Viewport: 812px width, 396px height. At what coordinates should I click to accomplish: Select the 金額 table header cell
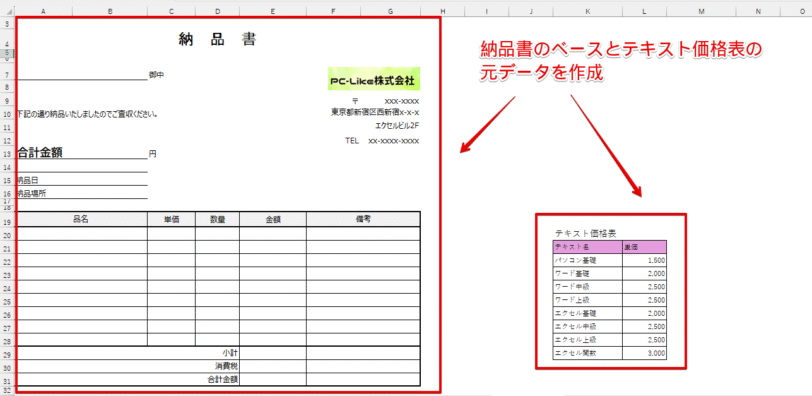273,219
